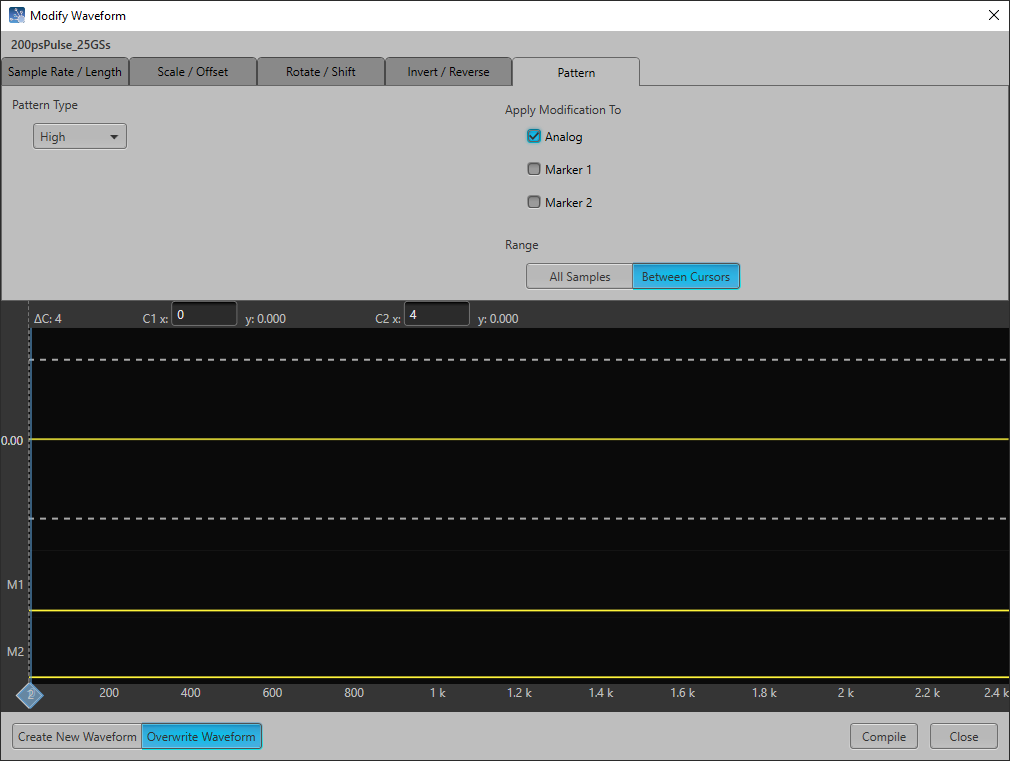Click the Overwrite Waveform button
Screen dimensions: 1010x761
click(x=201, y=735)
